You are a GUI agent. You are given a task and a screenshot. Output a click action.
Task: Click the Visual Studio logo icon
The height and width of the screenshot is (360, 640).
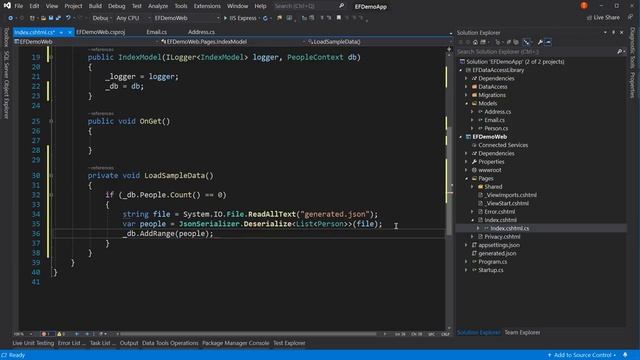point(7,5)
